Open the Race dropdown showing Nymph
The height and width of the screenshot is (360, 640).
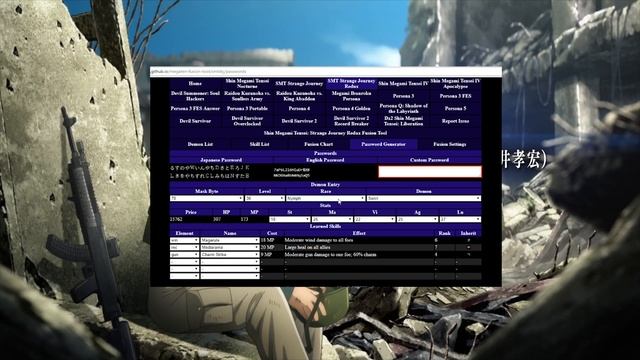[325, 198]
